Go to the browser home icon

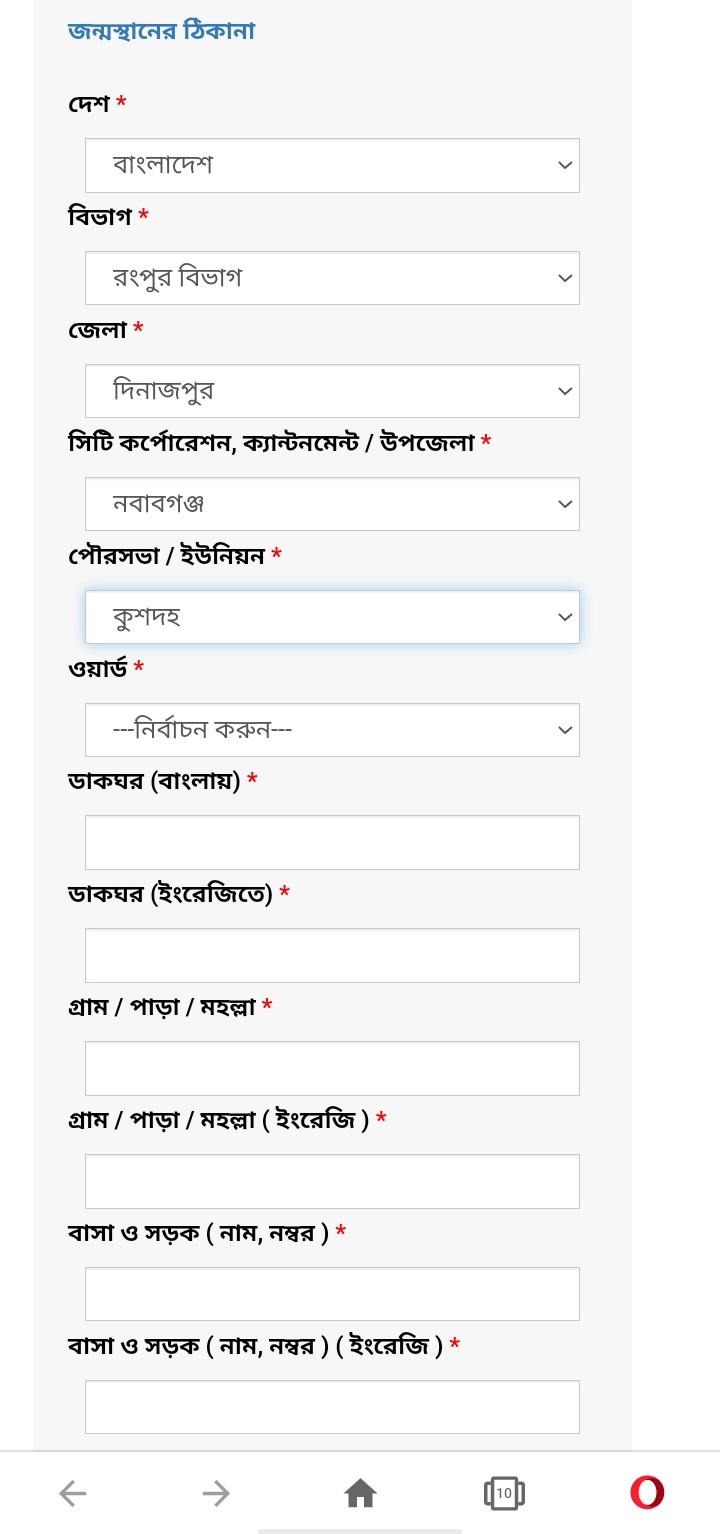click(360, 1494)
